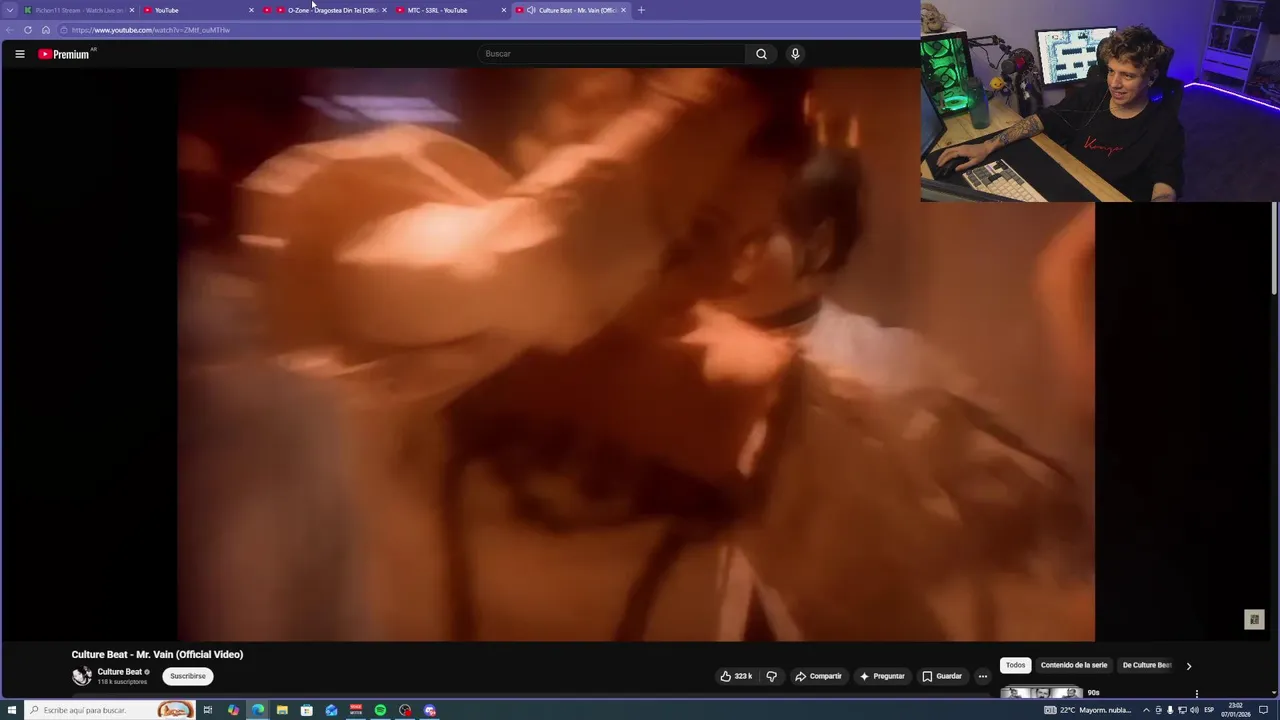Open Copilot from the taskbar
The width and height of the screenshot is (1280, 720).
pos(233,710)
